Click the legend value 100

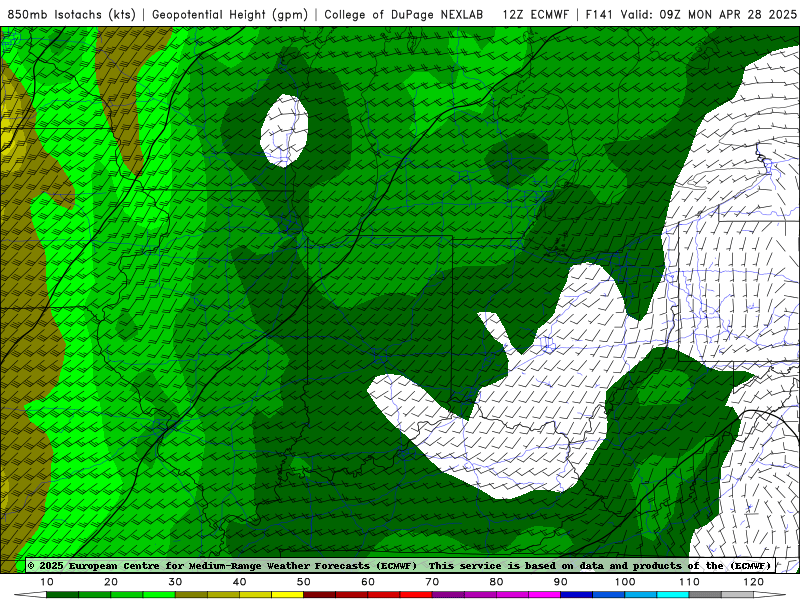[625, 582]
